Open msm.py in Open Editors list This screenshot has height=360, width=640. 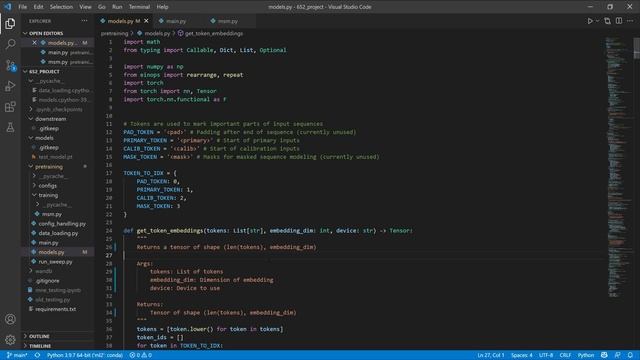(58, 62)
